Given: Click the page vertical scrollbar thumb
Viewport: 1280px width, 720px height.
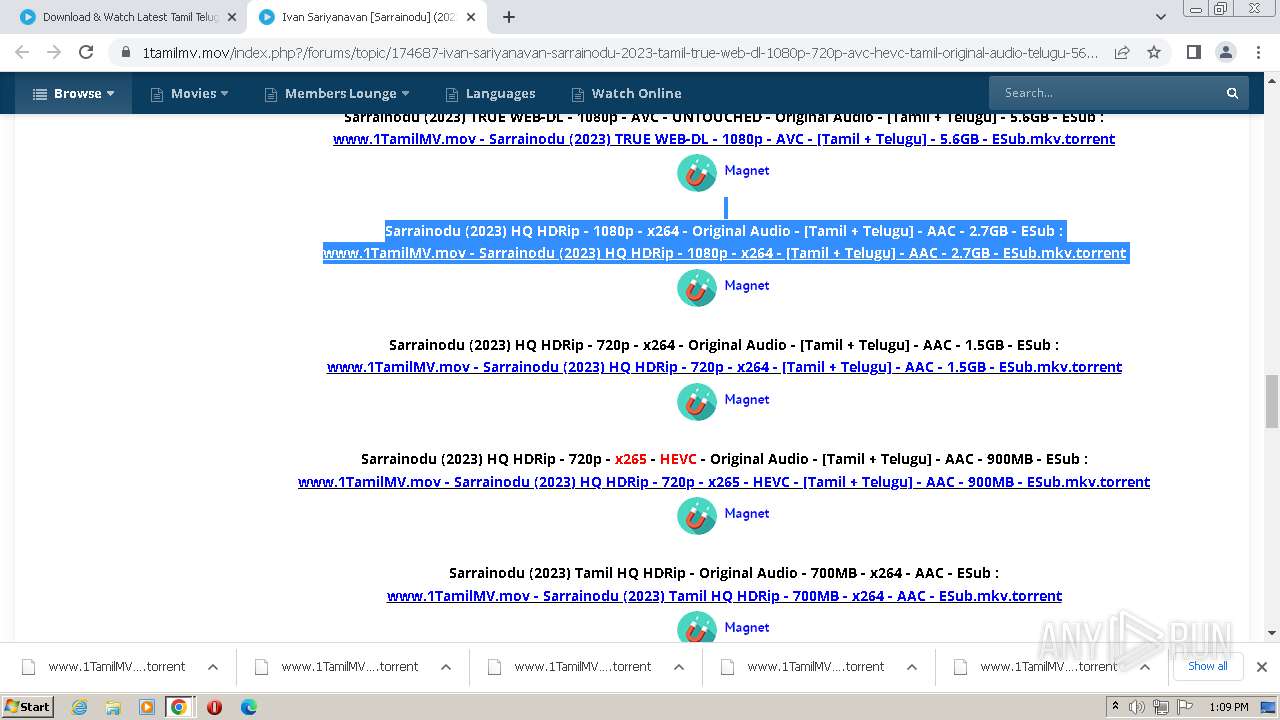Looking at the screenshot, I should pos(1272,401).
